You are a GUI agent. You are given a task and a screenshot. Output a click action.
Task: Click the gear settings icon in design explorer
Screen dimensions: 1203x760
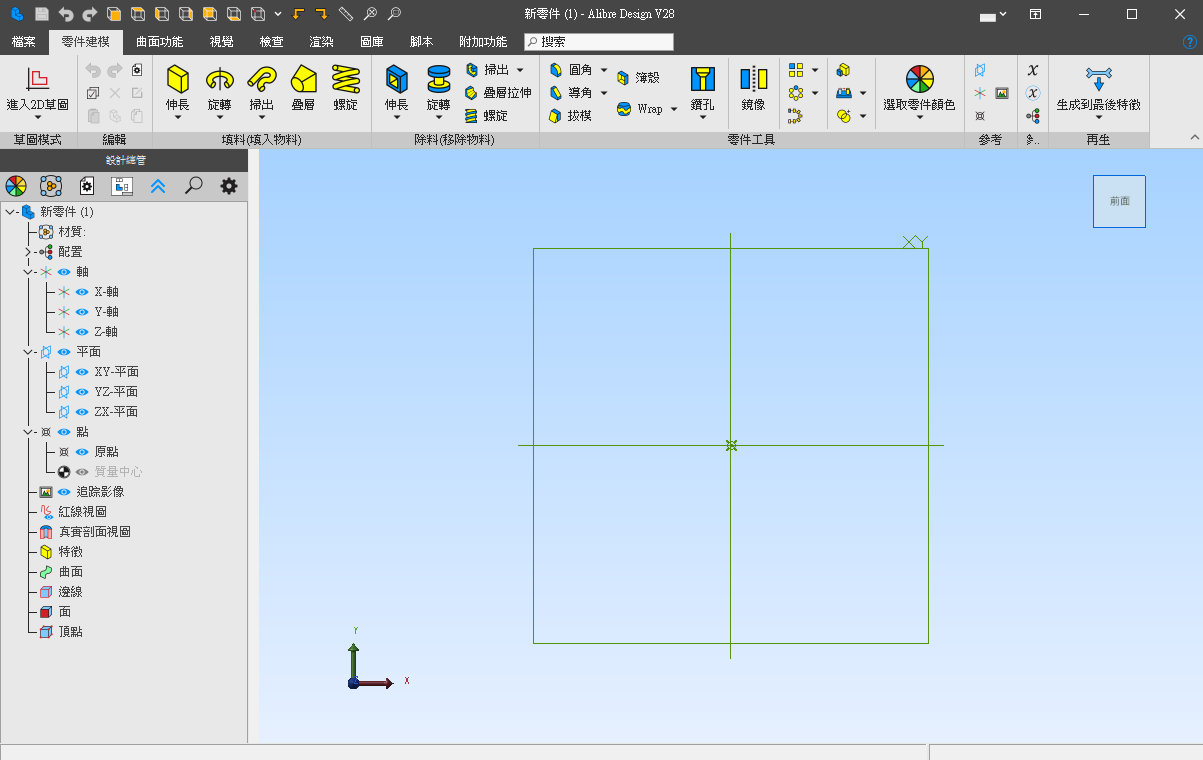click(229, 186)
